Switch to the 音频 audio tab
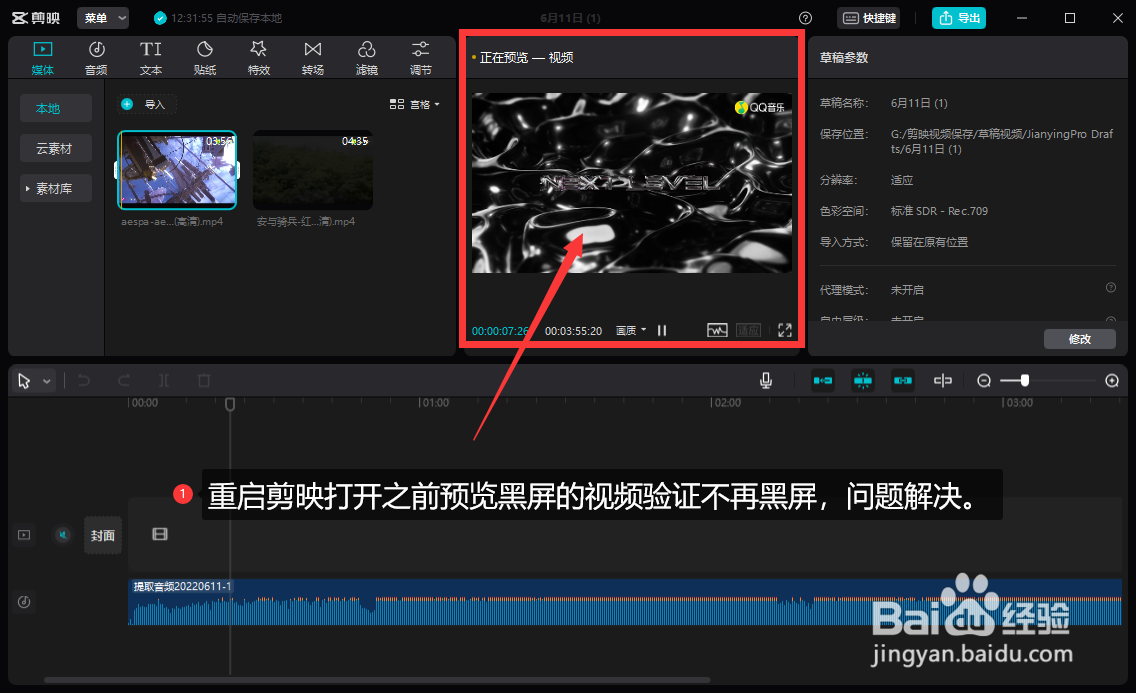Image resolution: width=1136 pixels, height=693 pixels. pos(96,58)
